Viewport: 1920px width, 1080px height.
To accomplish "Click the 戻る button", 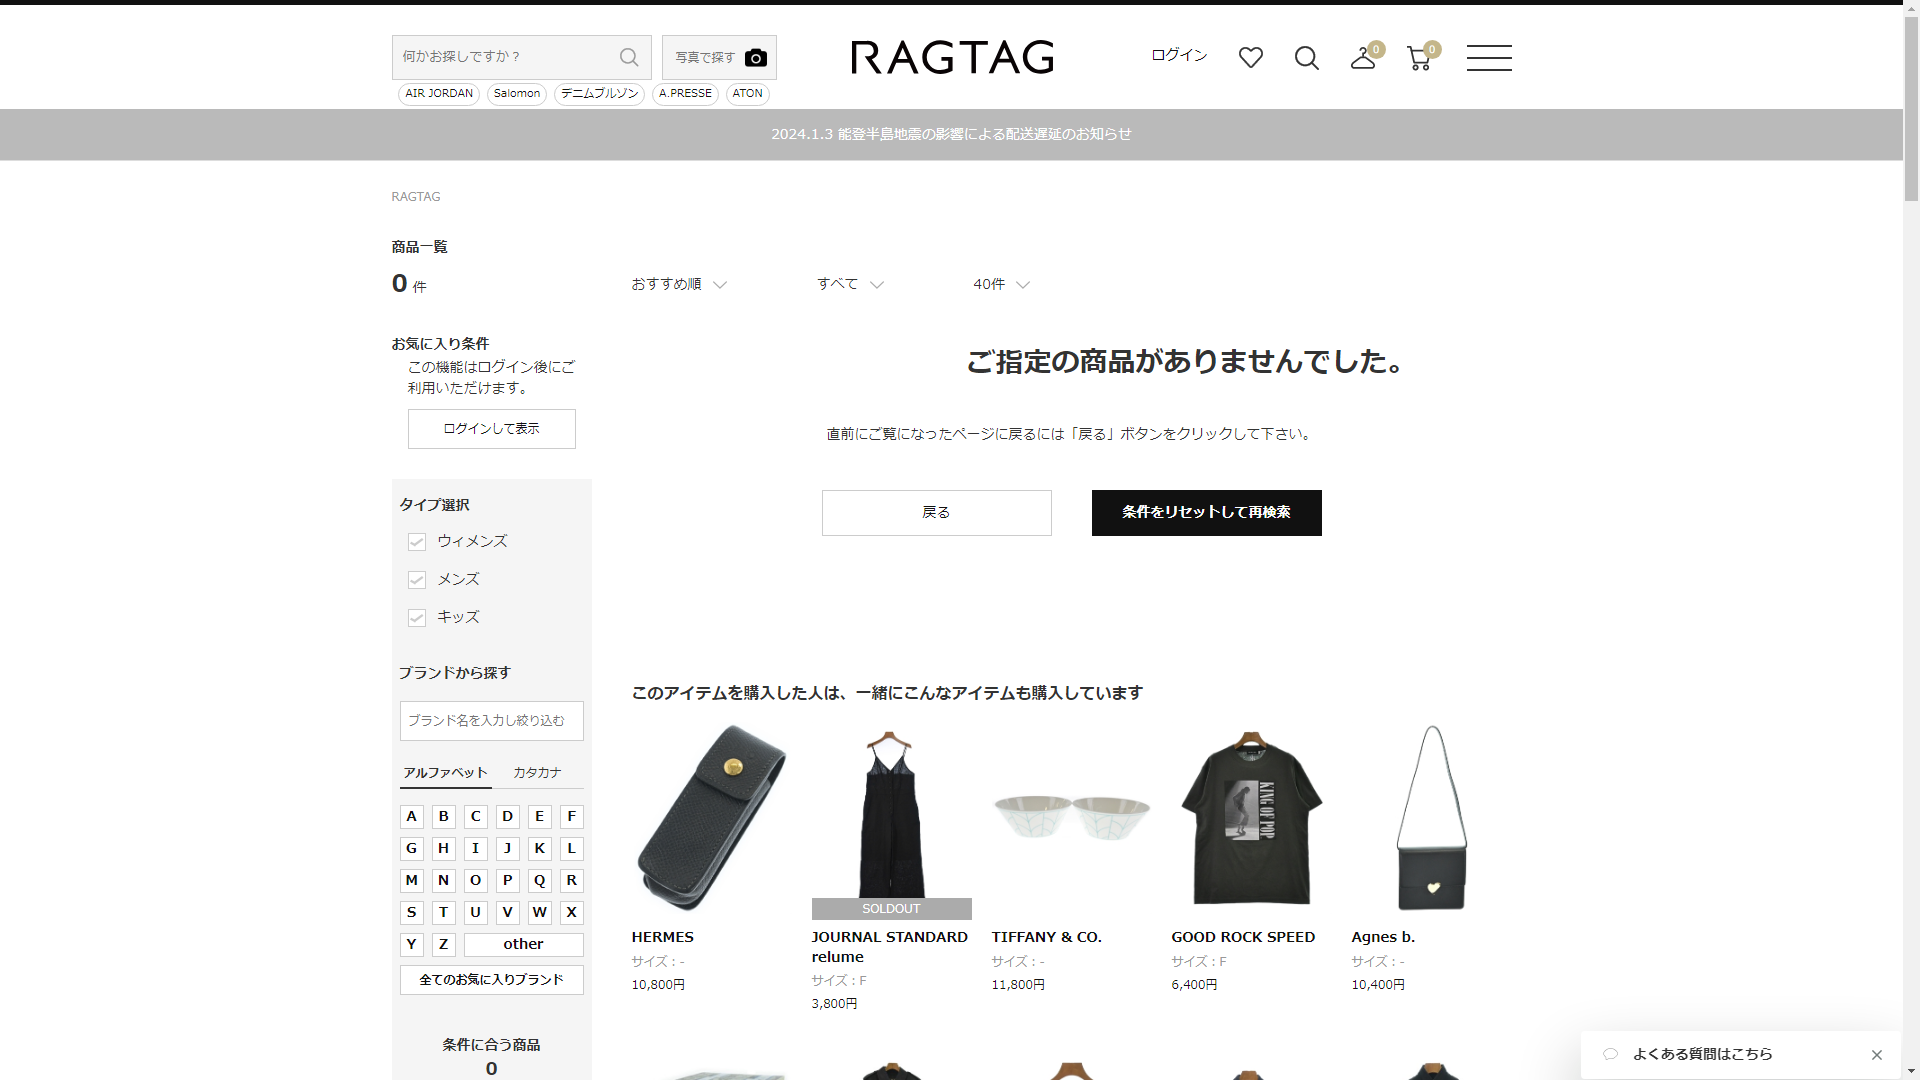I will pyautogui.click(x=936, y=513).
